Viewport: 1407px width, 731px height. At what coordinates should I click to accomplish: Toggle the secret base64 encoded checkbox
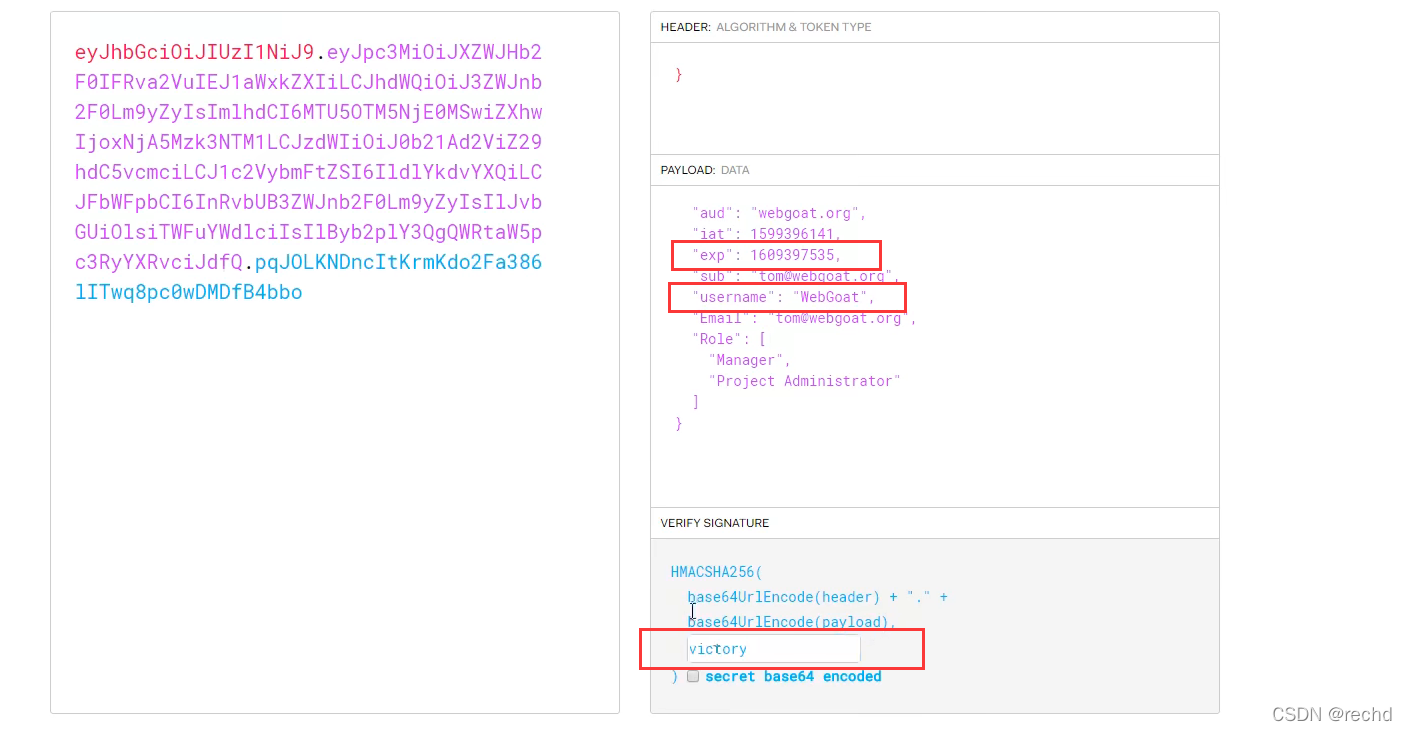(x=693, y=677)
